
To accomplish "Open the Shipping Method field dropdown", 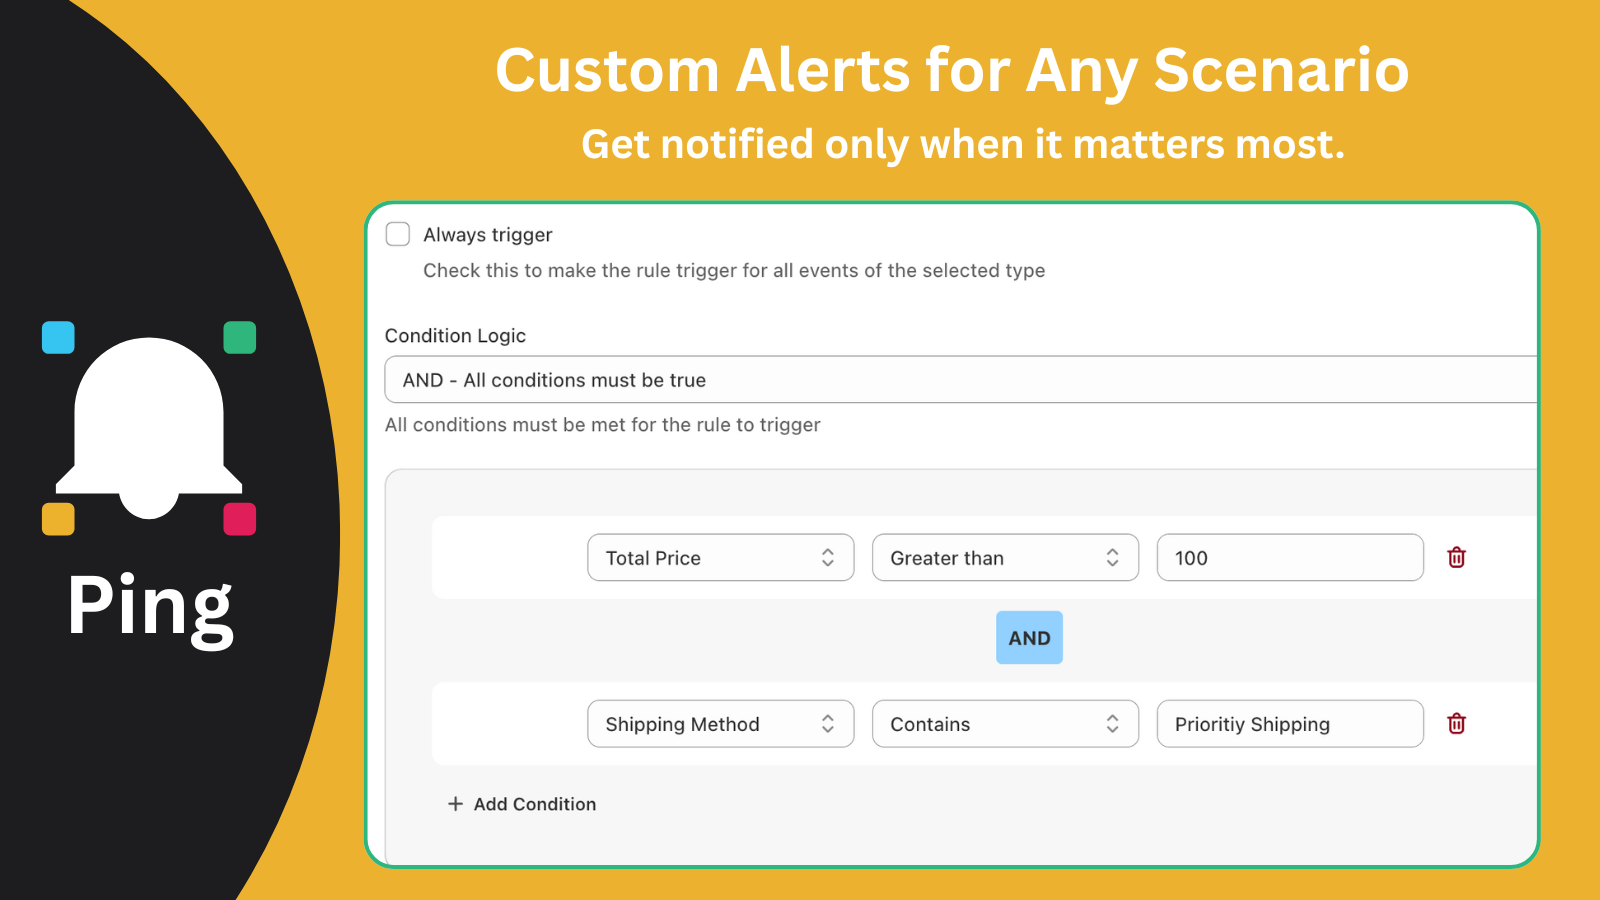I will click(x=720, y=723).
